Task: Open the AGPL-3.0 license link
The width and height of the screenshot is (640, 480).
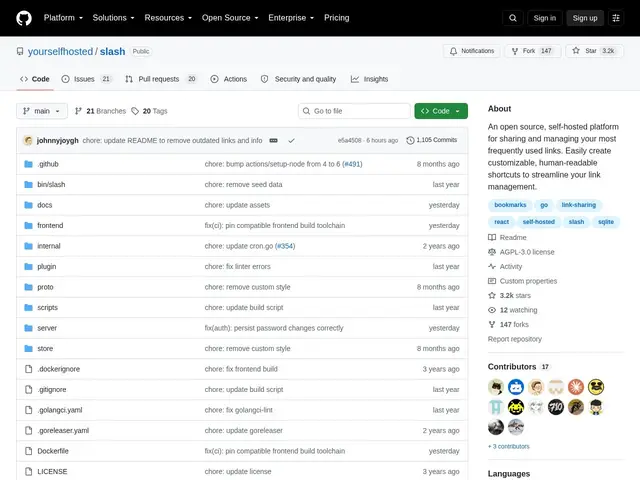Action: click(521, 252)
